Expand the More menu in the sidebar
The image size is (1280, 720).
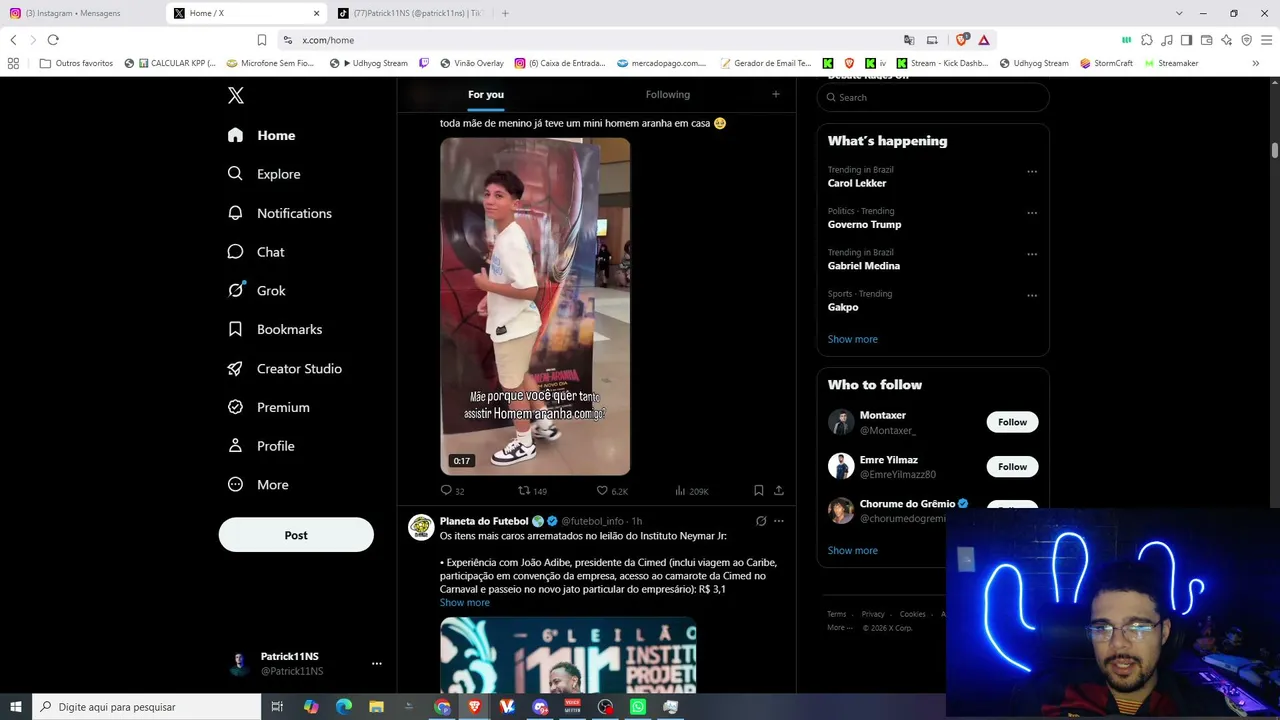click(258, 485)
